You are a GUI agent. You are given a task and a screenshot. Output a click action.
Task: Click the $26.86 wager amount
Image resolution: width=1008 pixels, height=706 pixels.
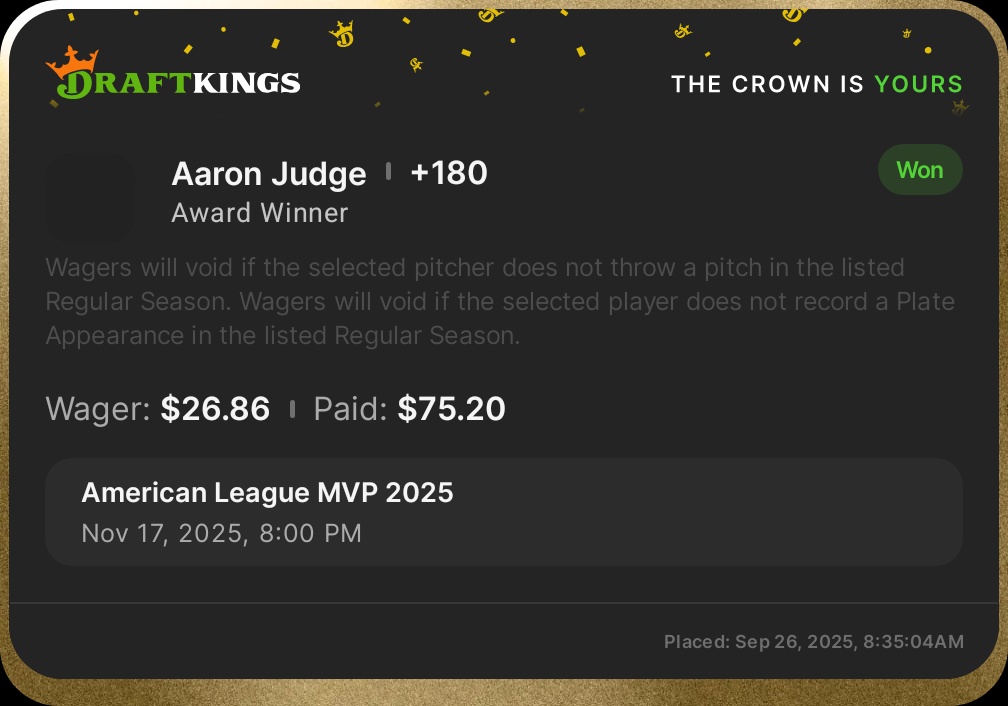[x=215, y=409]
